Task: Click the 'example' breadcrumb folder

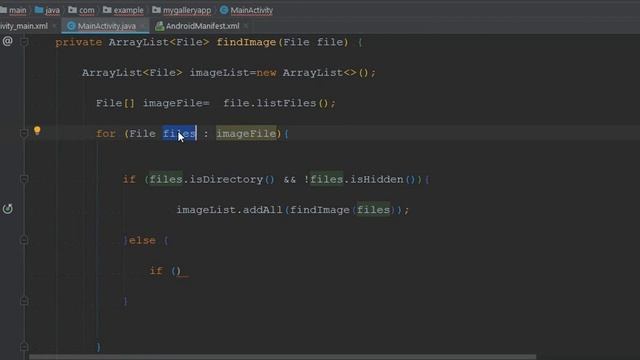Action: click(123, 10)
